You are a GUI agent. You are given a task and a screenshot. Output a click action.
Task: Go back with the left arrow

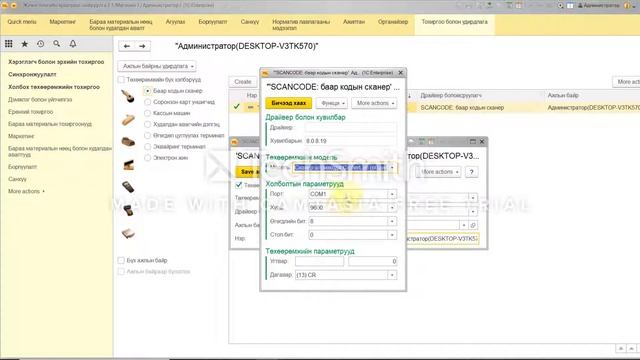pyautogui.click(x=127, y=46)
